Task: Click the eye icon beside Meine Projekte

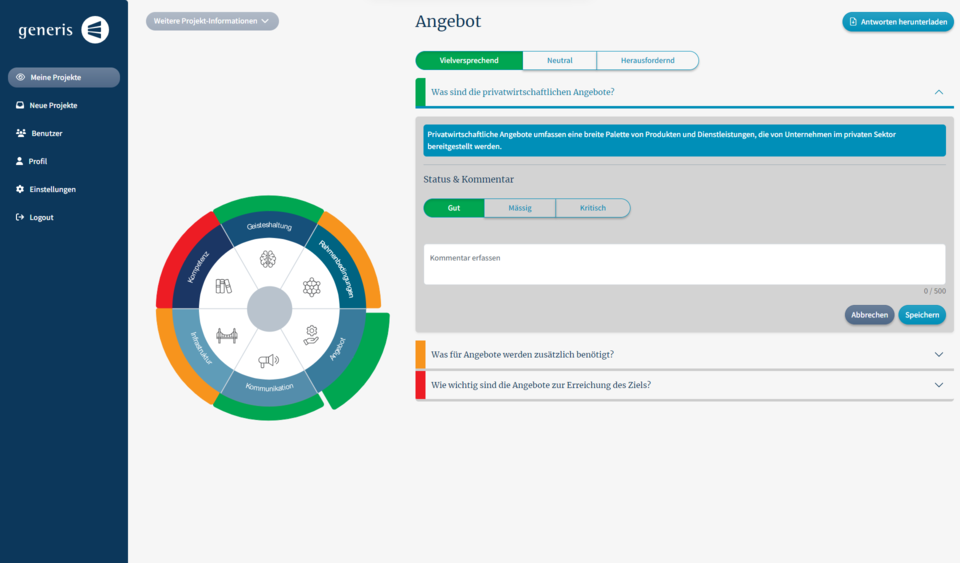Action: coord(20,77)
